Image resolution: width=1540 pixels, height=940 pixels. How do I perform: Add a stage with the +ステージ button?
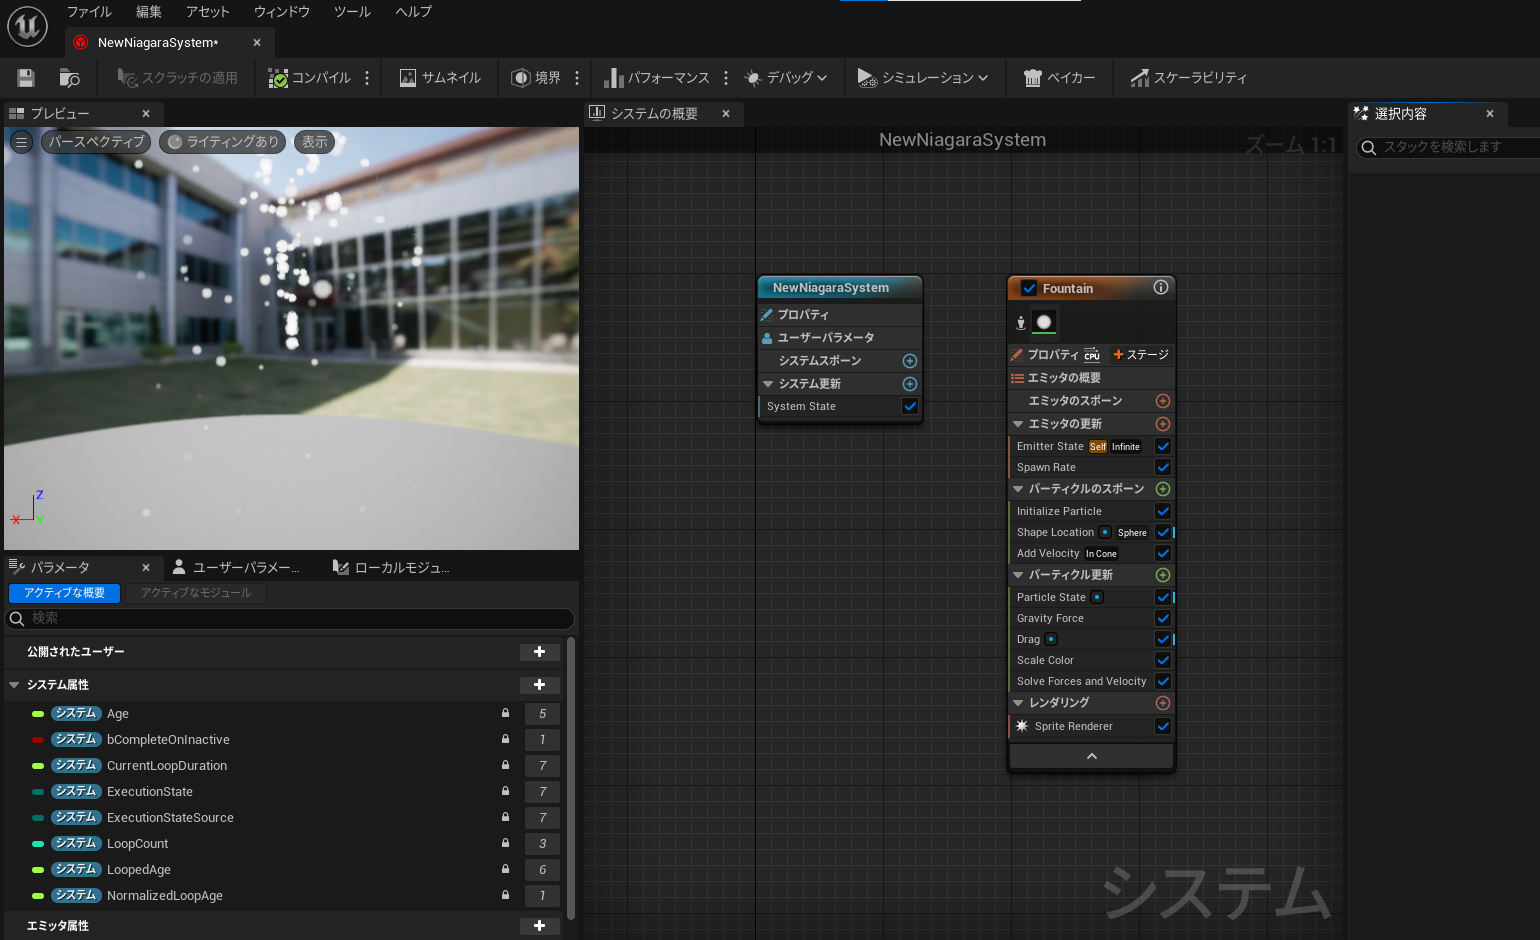[1141, 354]
